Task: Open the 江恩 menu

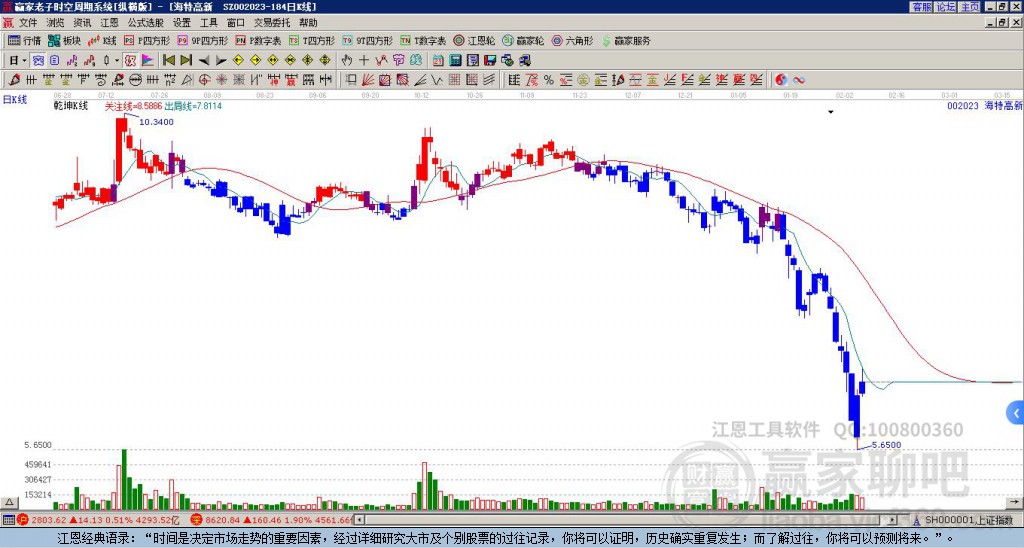Action: click(109, 23)
